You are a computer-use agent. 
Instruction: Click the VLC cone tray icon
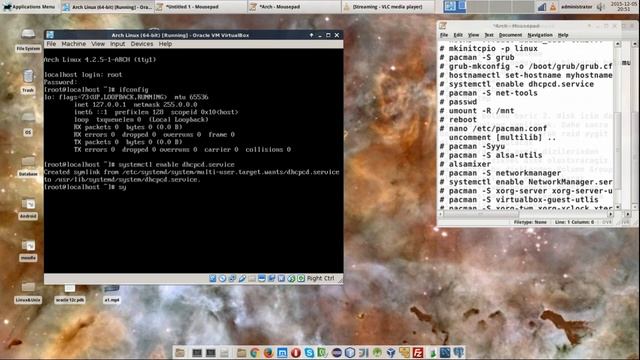click(553, 7)
